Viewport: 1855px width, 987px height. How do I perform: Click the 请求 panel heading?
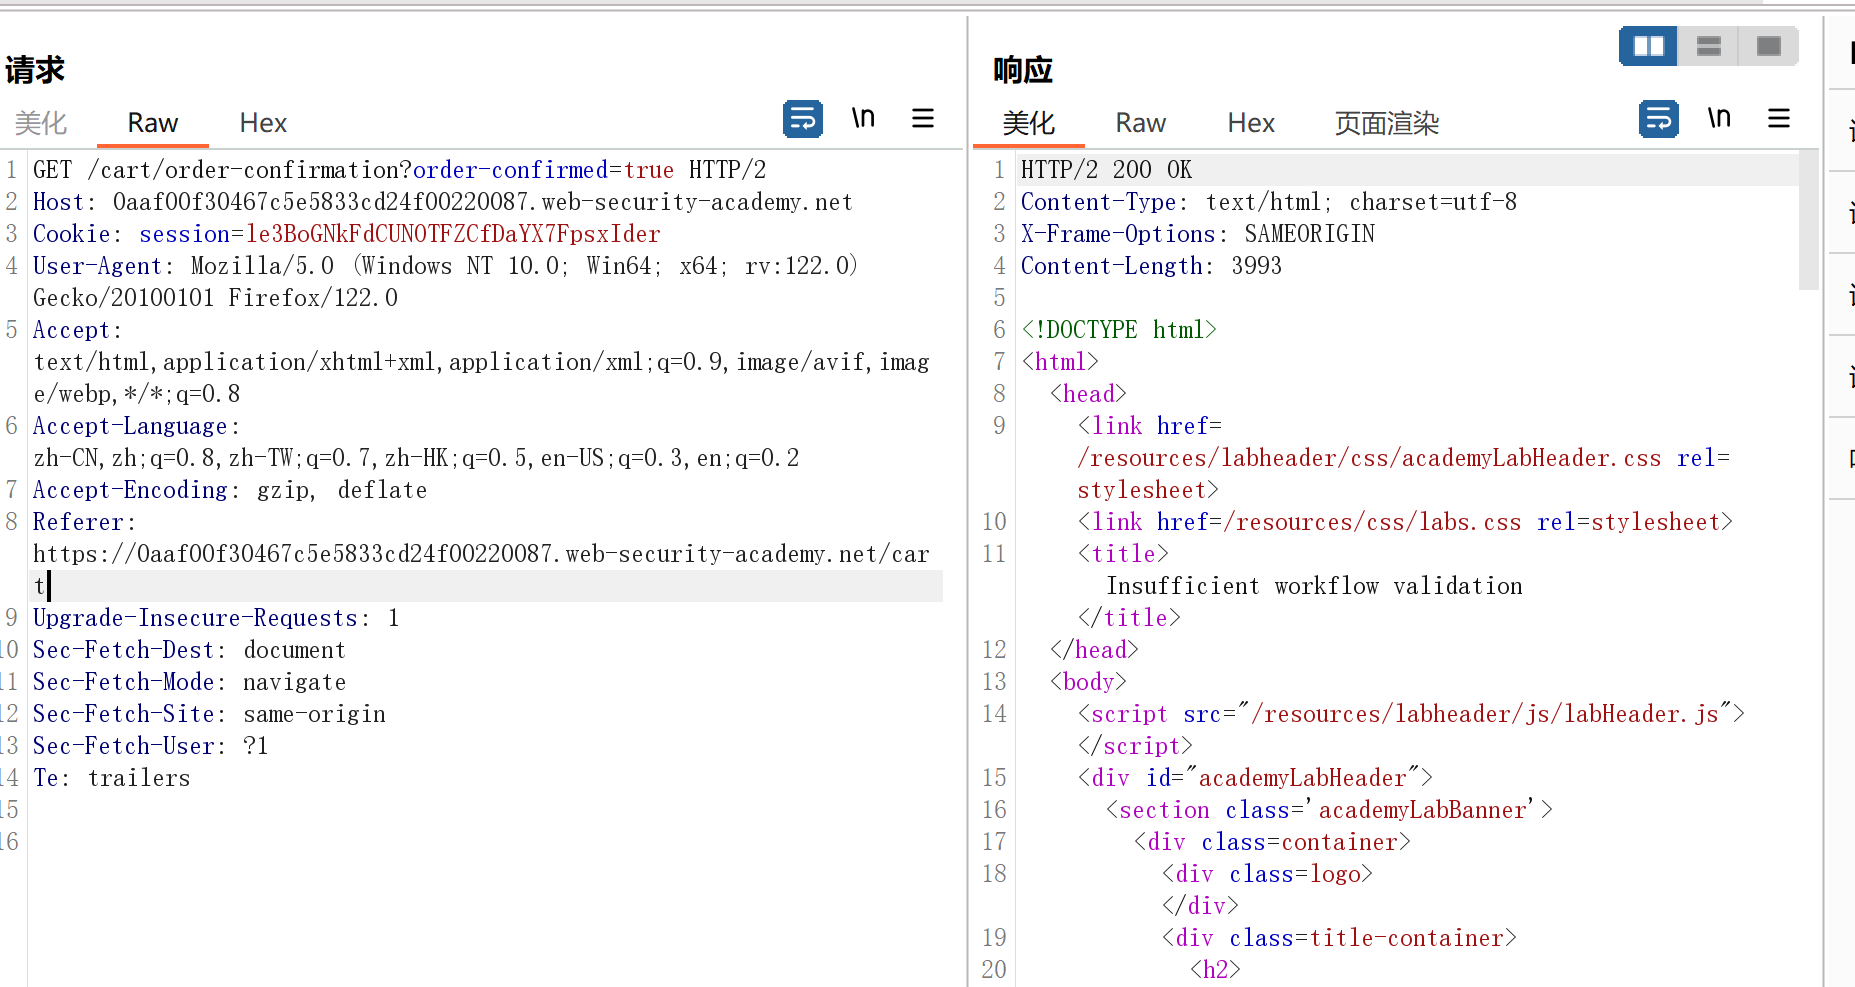click(35, 70)
